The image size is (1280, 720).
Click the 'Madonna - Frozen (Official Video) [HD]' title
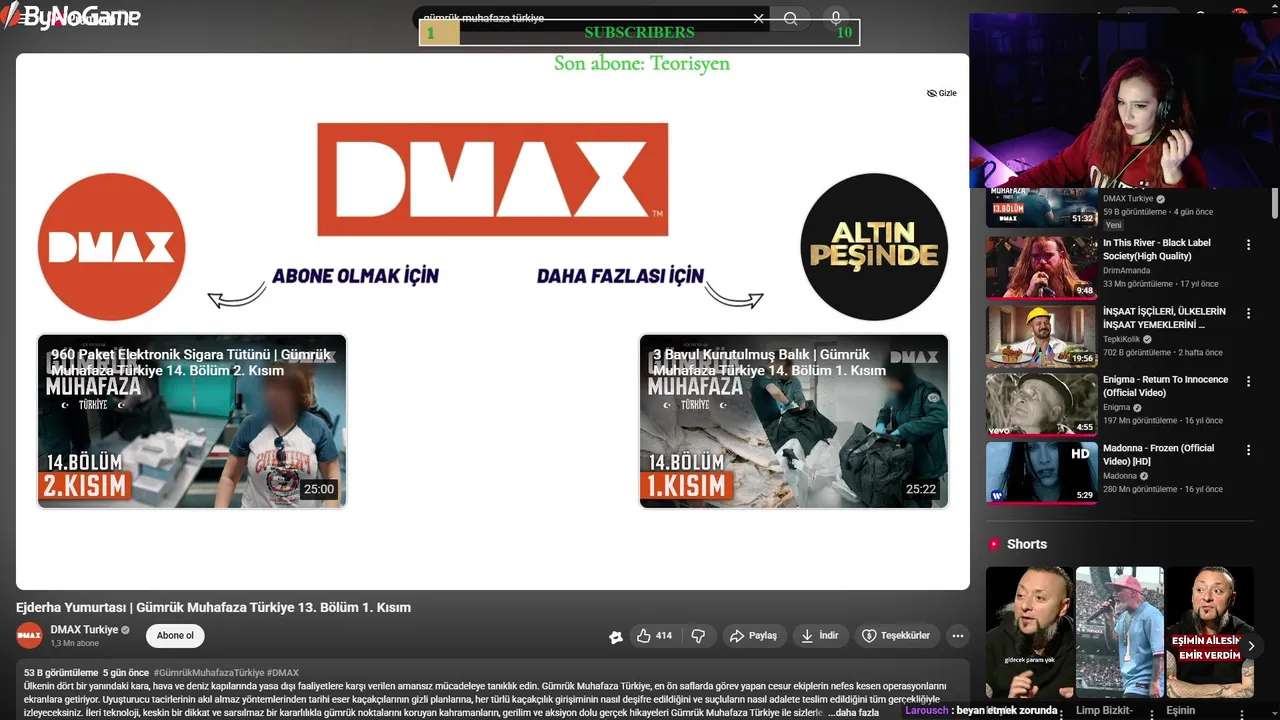pos(1158,455)
